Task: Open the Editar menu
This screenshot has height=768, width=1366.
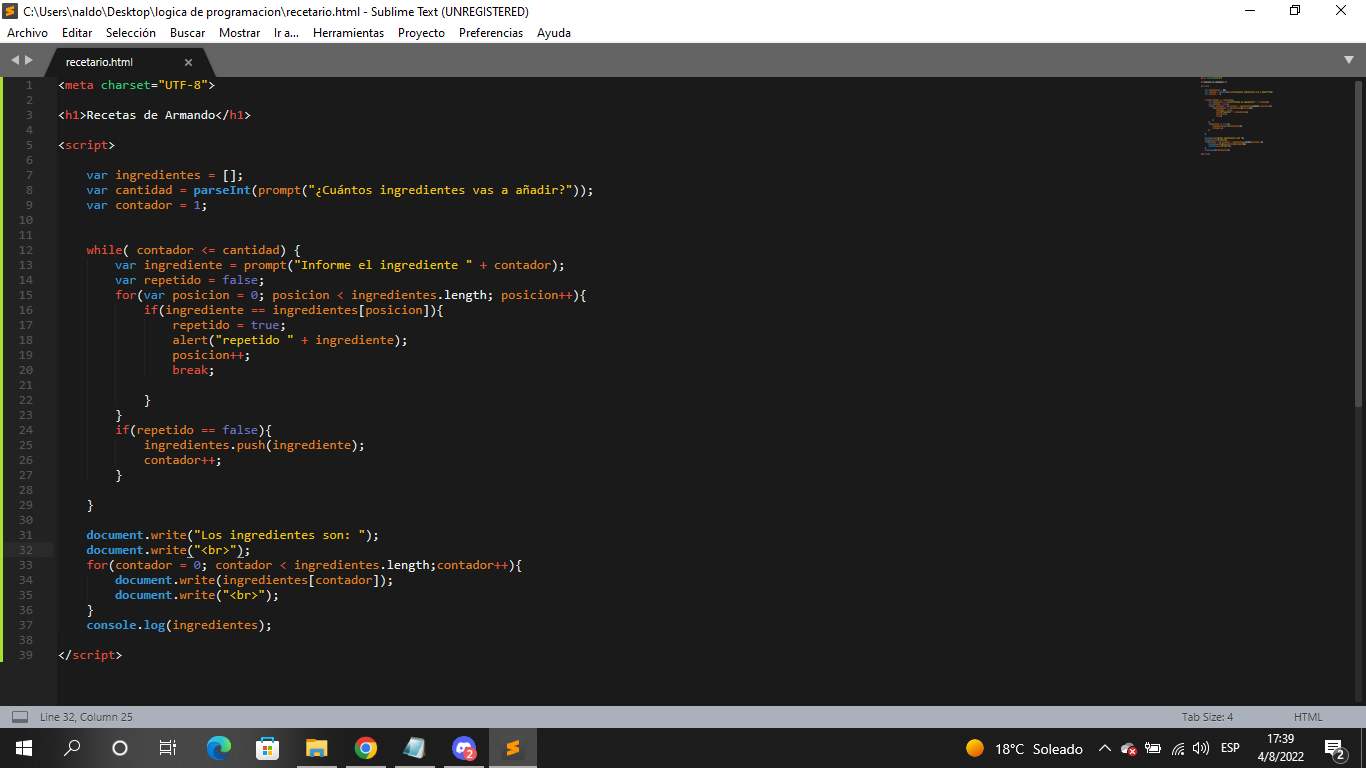Action: [77, 33]
